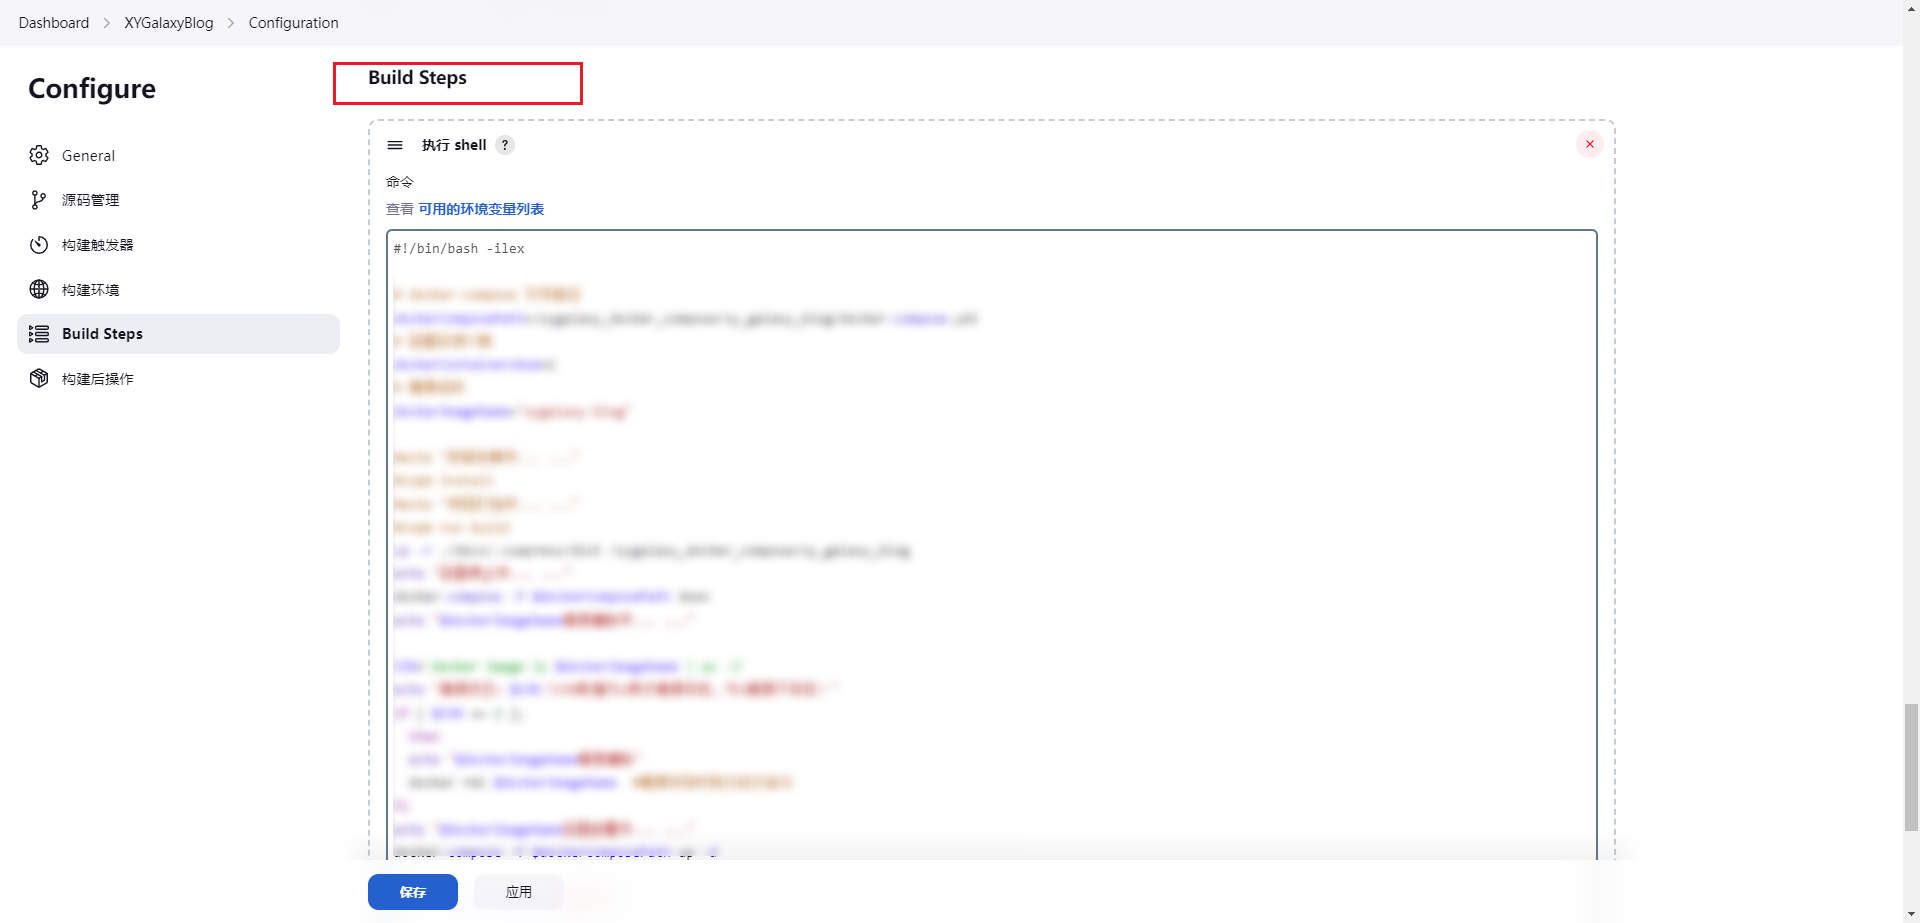
Task: Click the source code management branch icon
Action: pos(39,200)
